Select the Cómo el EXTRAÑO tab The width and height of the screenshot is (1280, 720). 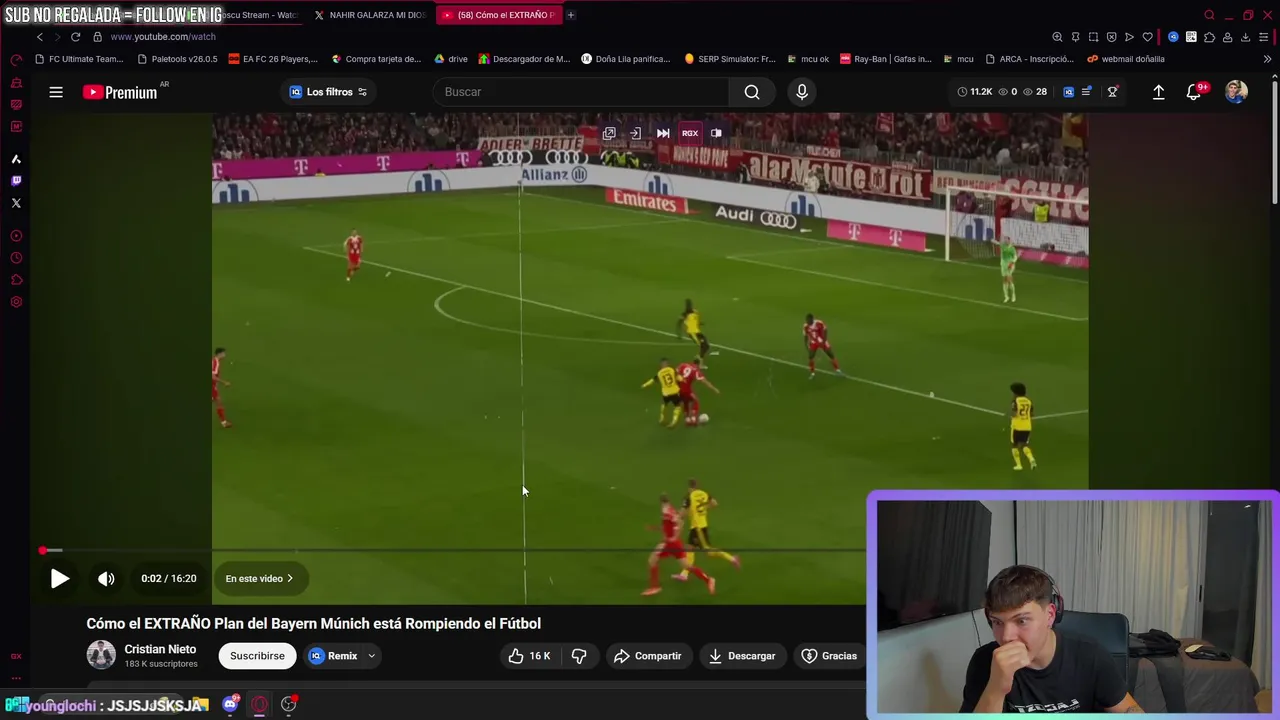497,15
